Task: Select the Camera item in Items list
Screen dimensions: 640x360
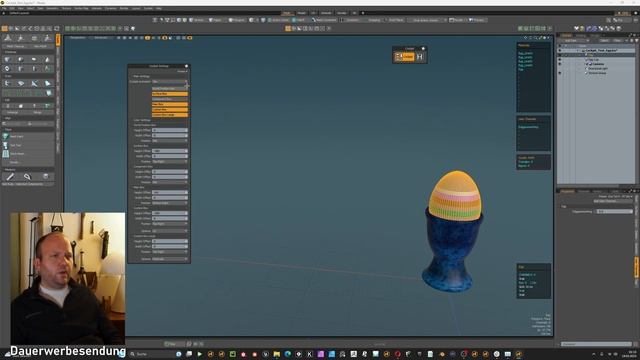Action: [x=597, y=64]
